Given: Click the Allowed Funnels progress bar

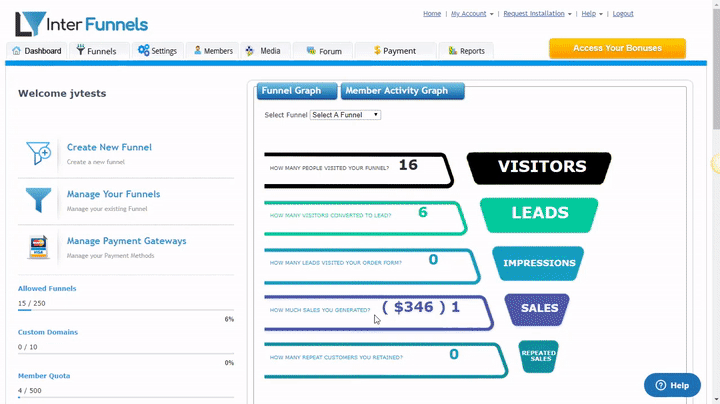Looking at the screenshot, I should (125, 310).
